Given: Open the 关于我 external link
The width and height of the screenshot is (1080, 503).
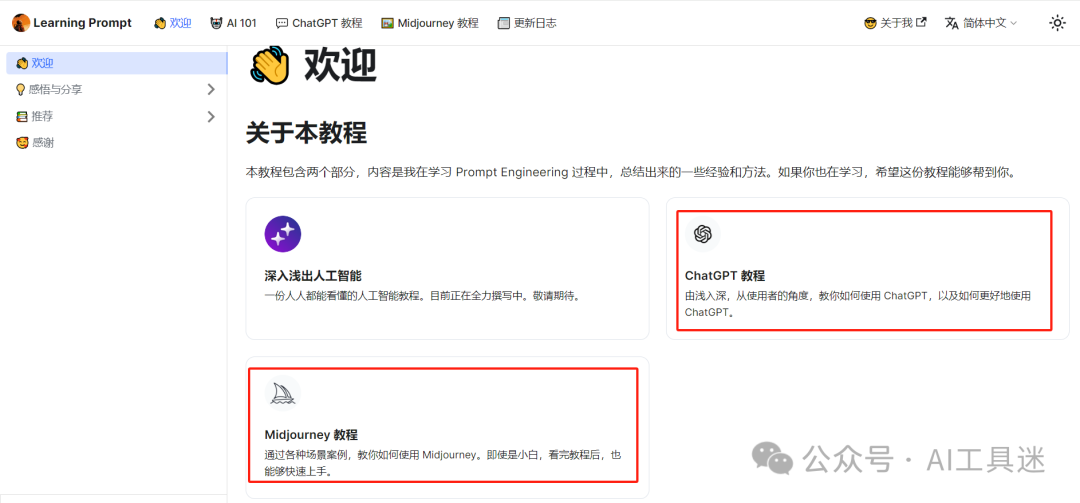Looking at the screenshot, I should [895, 23].
